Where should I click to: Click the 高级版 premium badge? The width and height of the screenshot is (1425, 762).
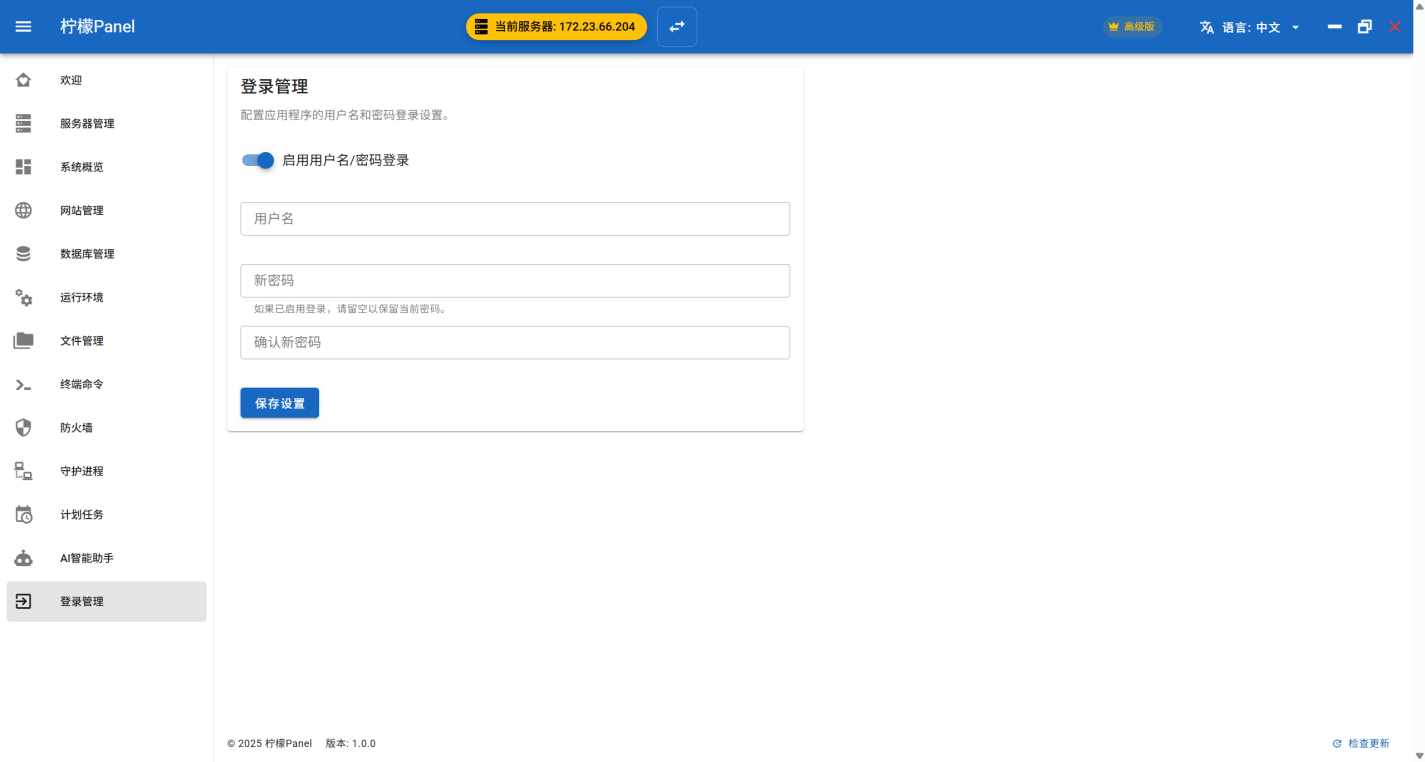pyautogui.click(x=1132, y=27)
